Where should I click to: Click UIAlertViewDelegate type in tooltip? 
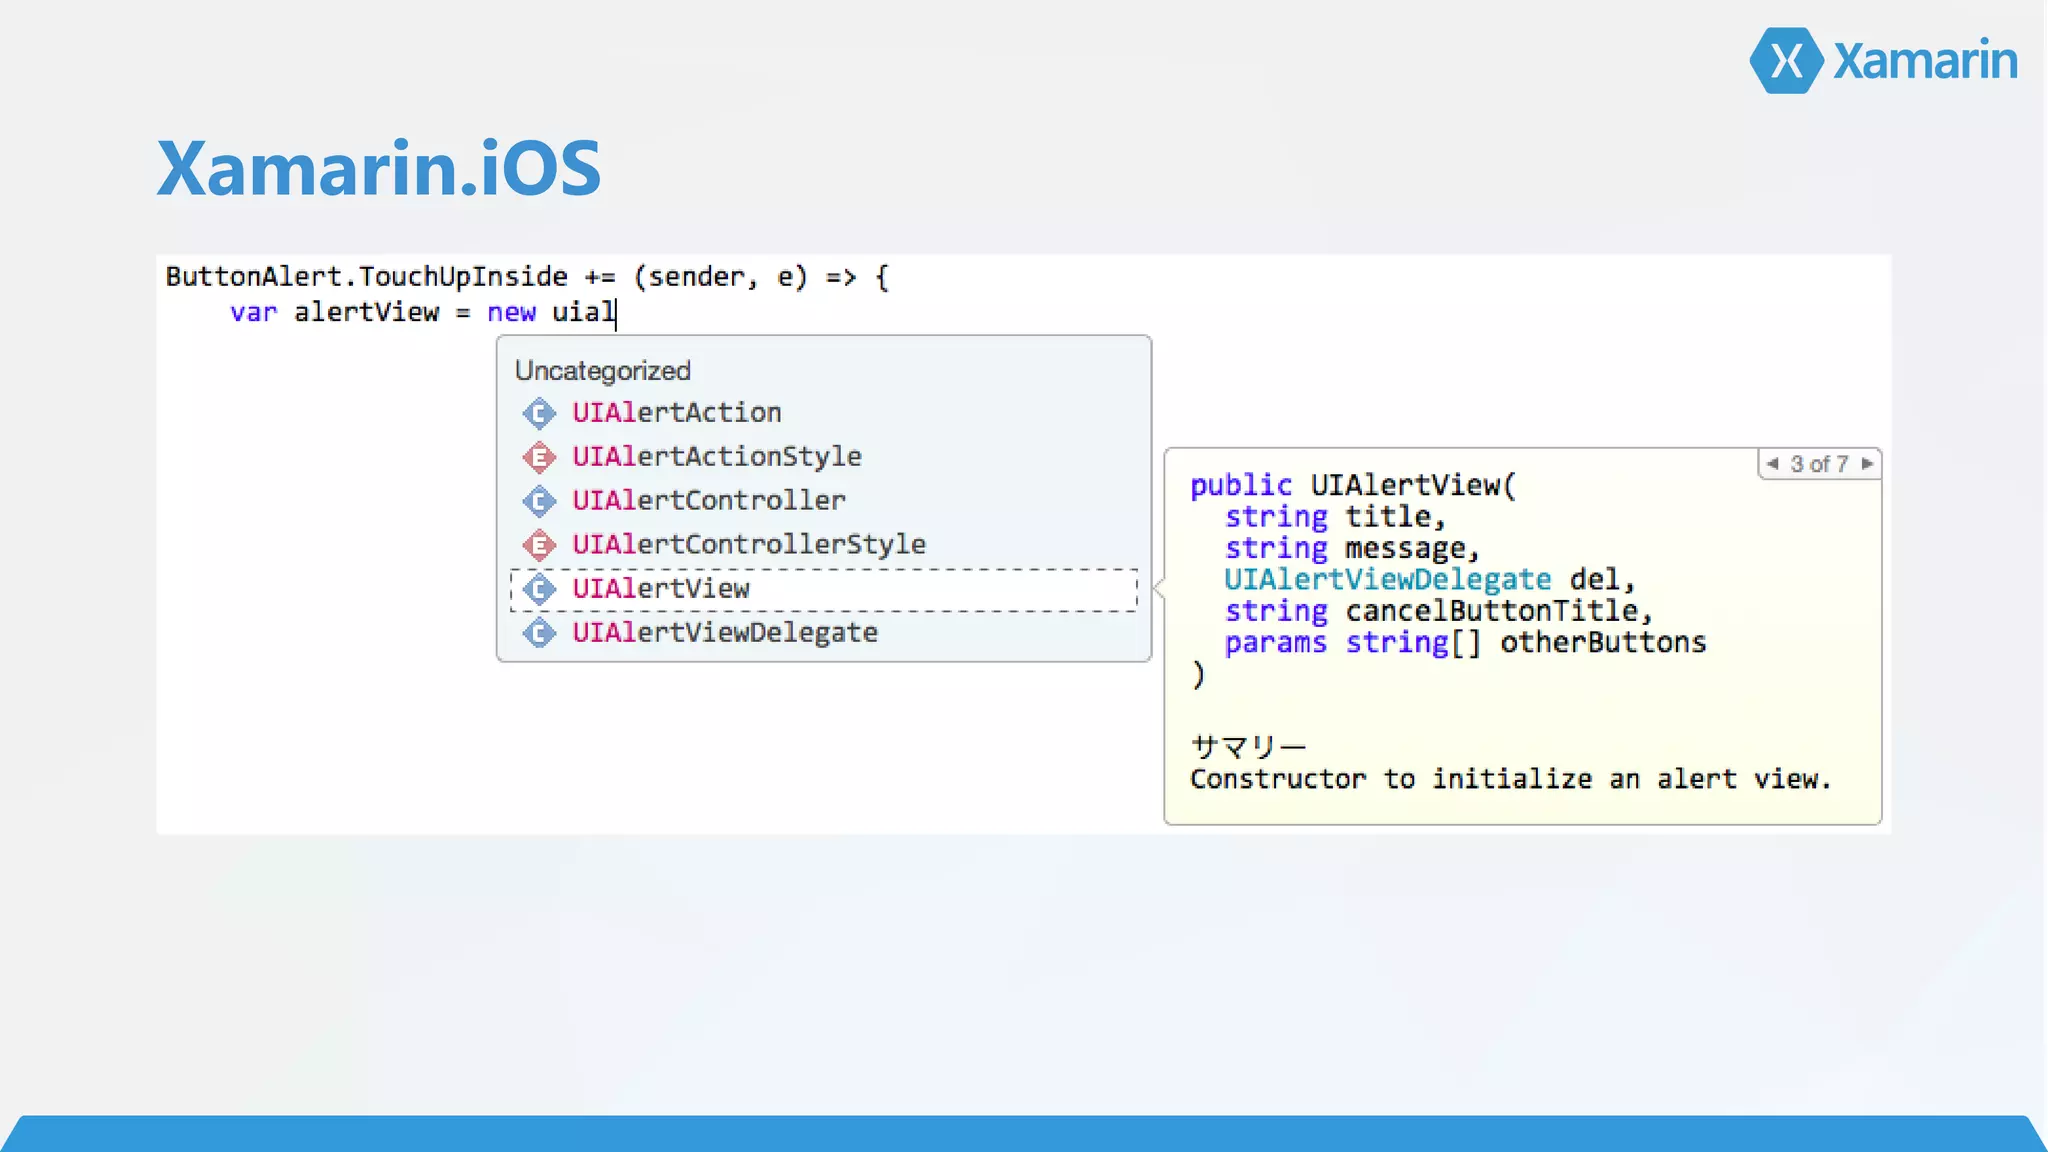(1388, 579)
